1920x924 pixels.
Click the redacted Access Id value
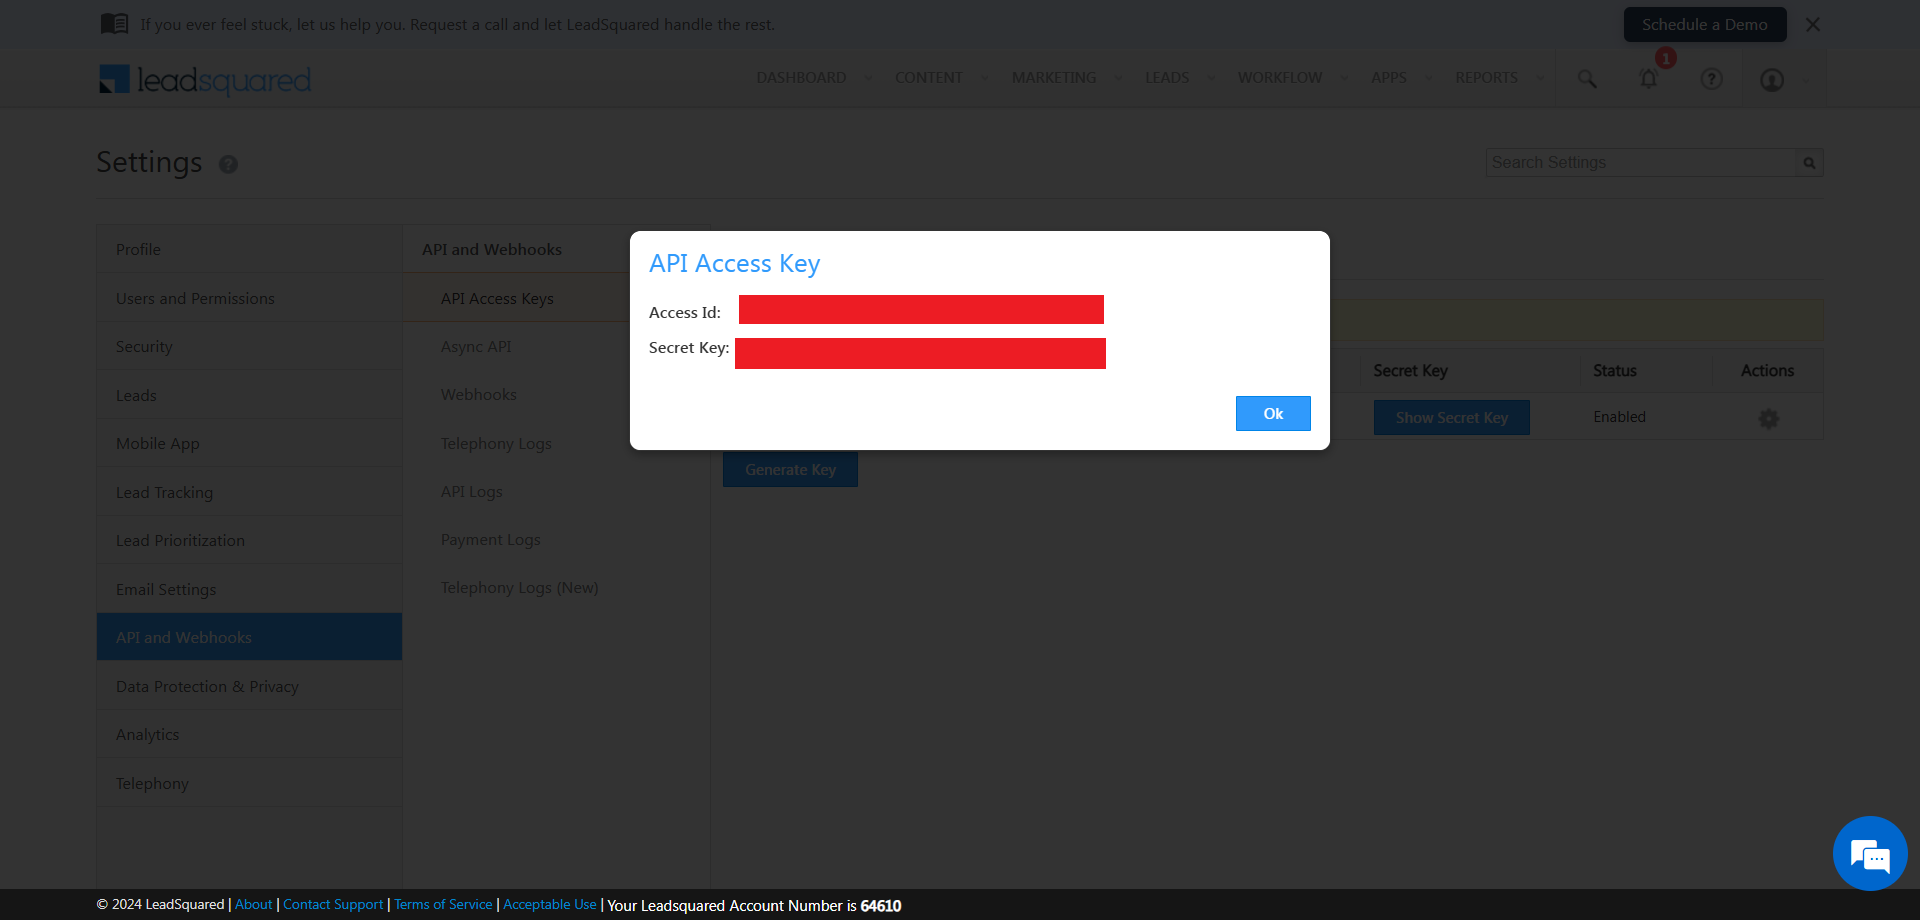(x=921, y=310)
